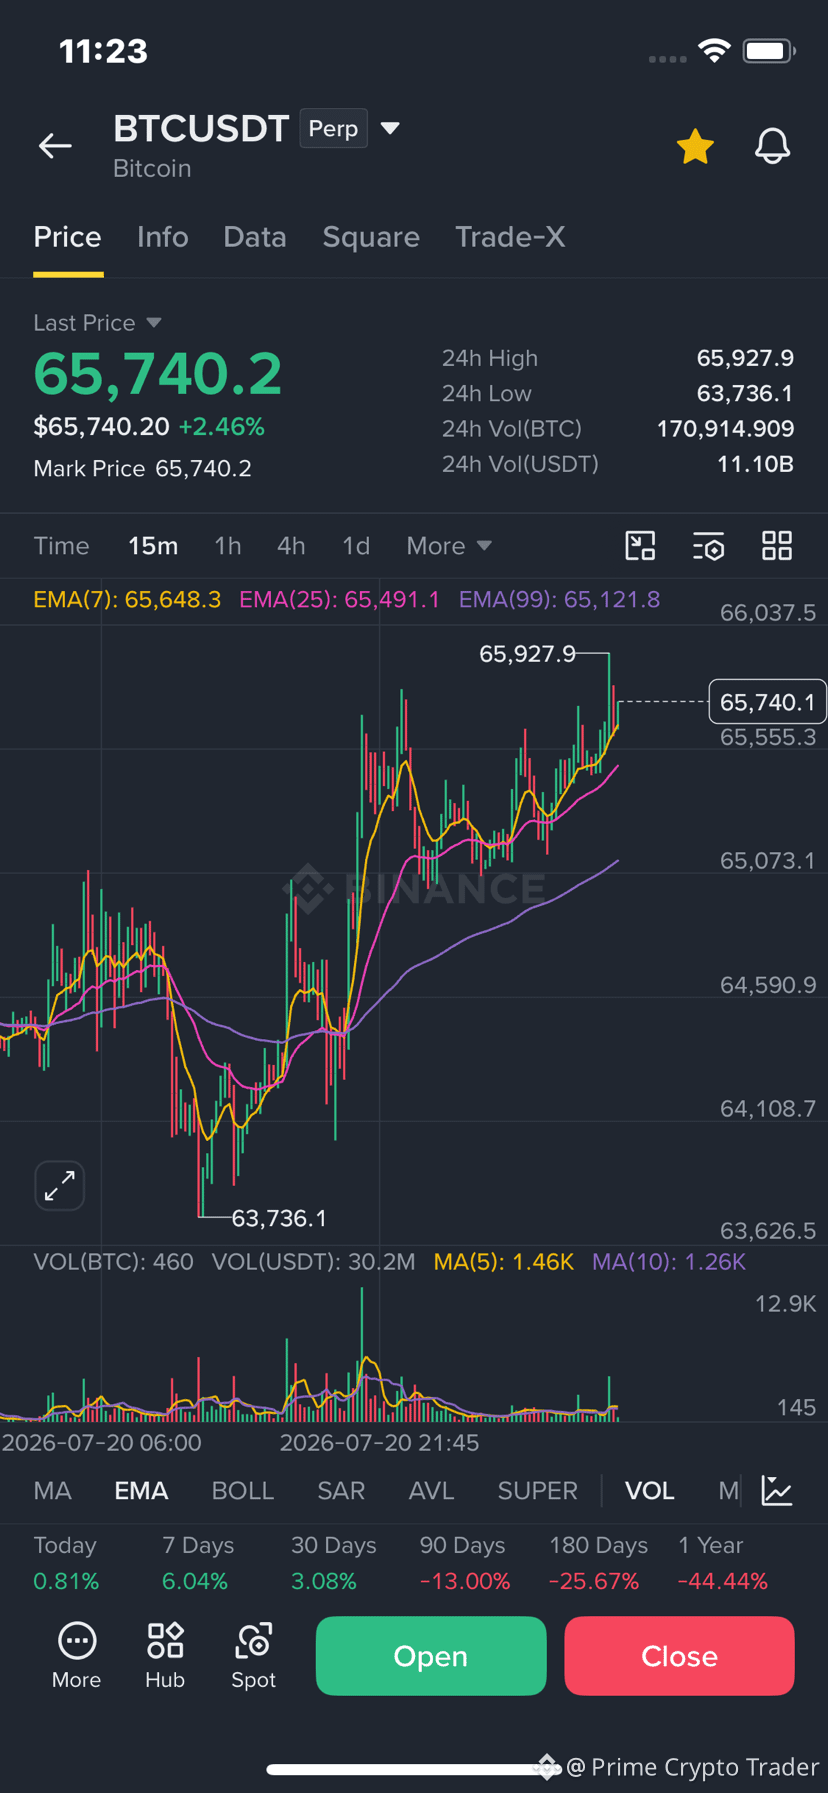The height and width of the screenshot is (1793, 828).
Task: Toggle the favorite star icon
Action: (695, 146)
